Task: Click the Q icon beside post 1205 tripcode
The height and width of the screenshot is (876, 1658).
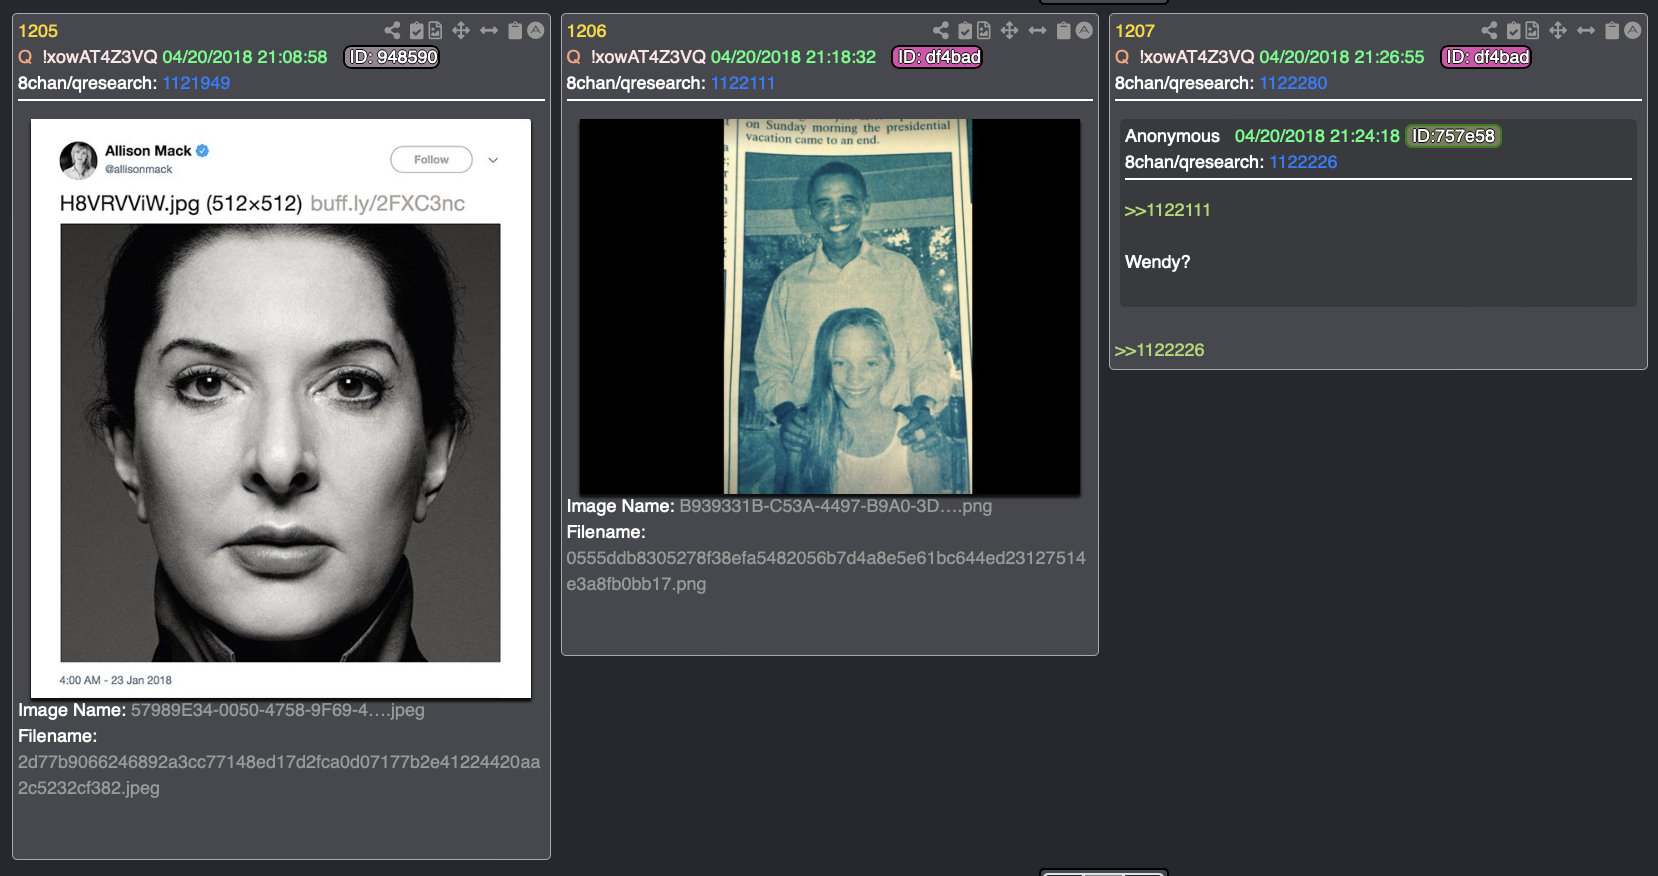Action: (26, 57)
